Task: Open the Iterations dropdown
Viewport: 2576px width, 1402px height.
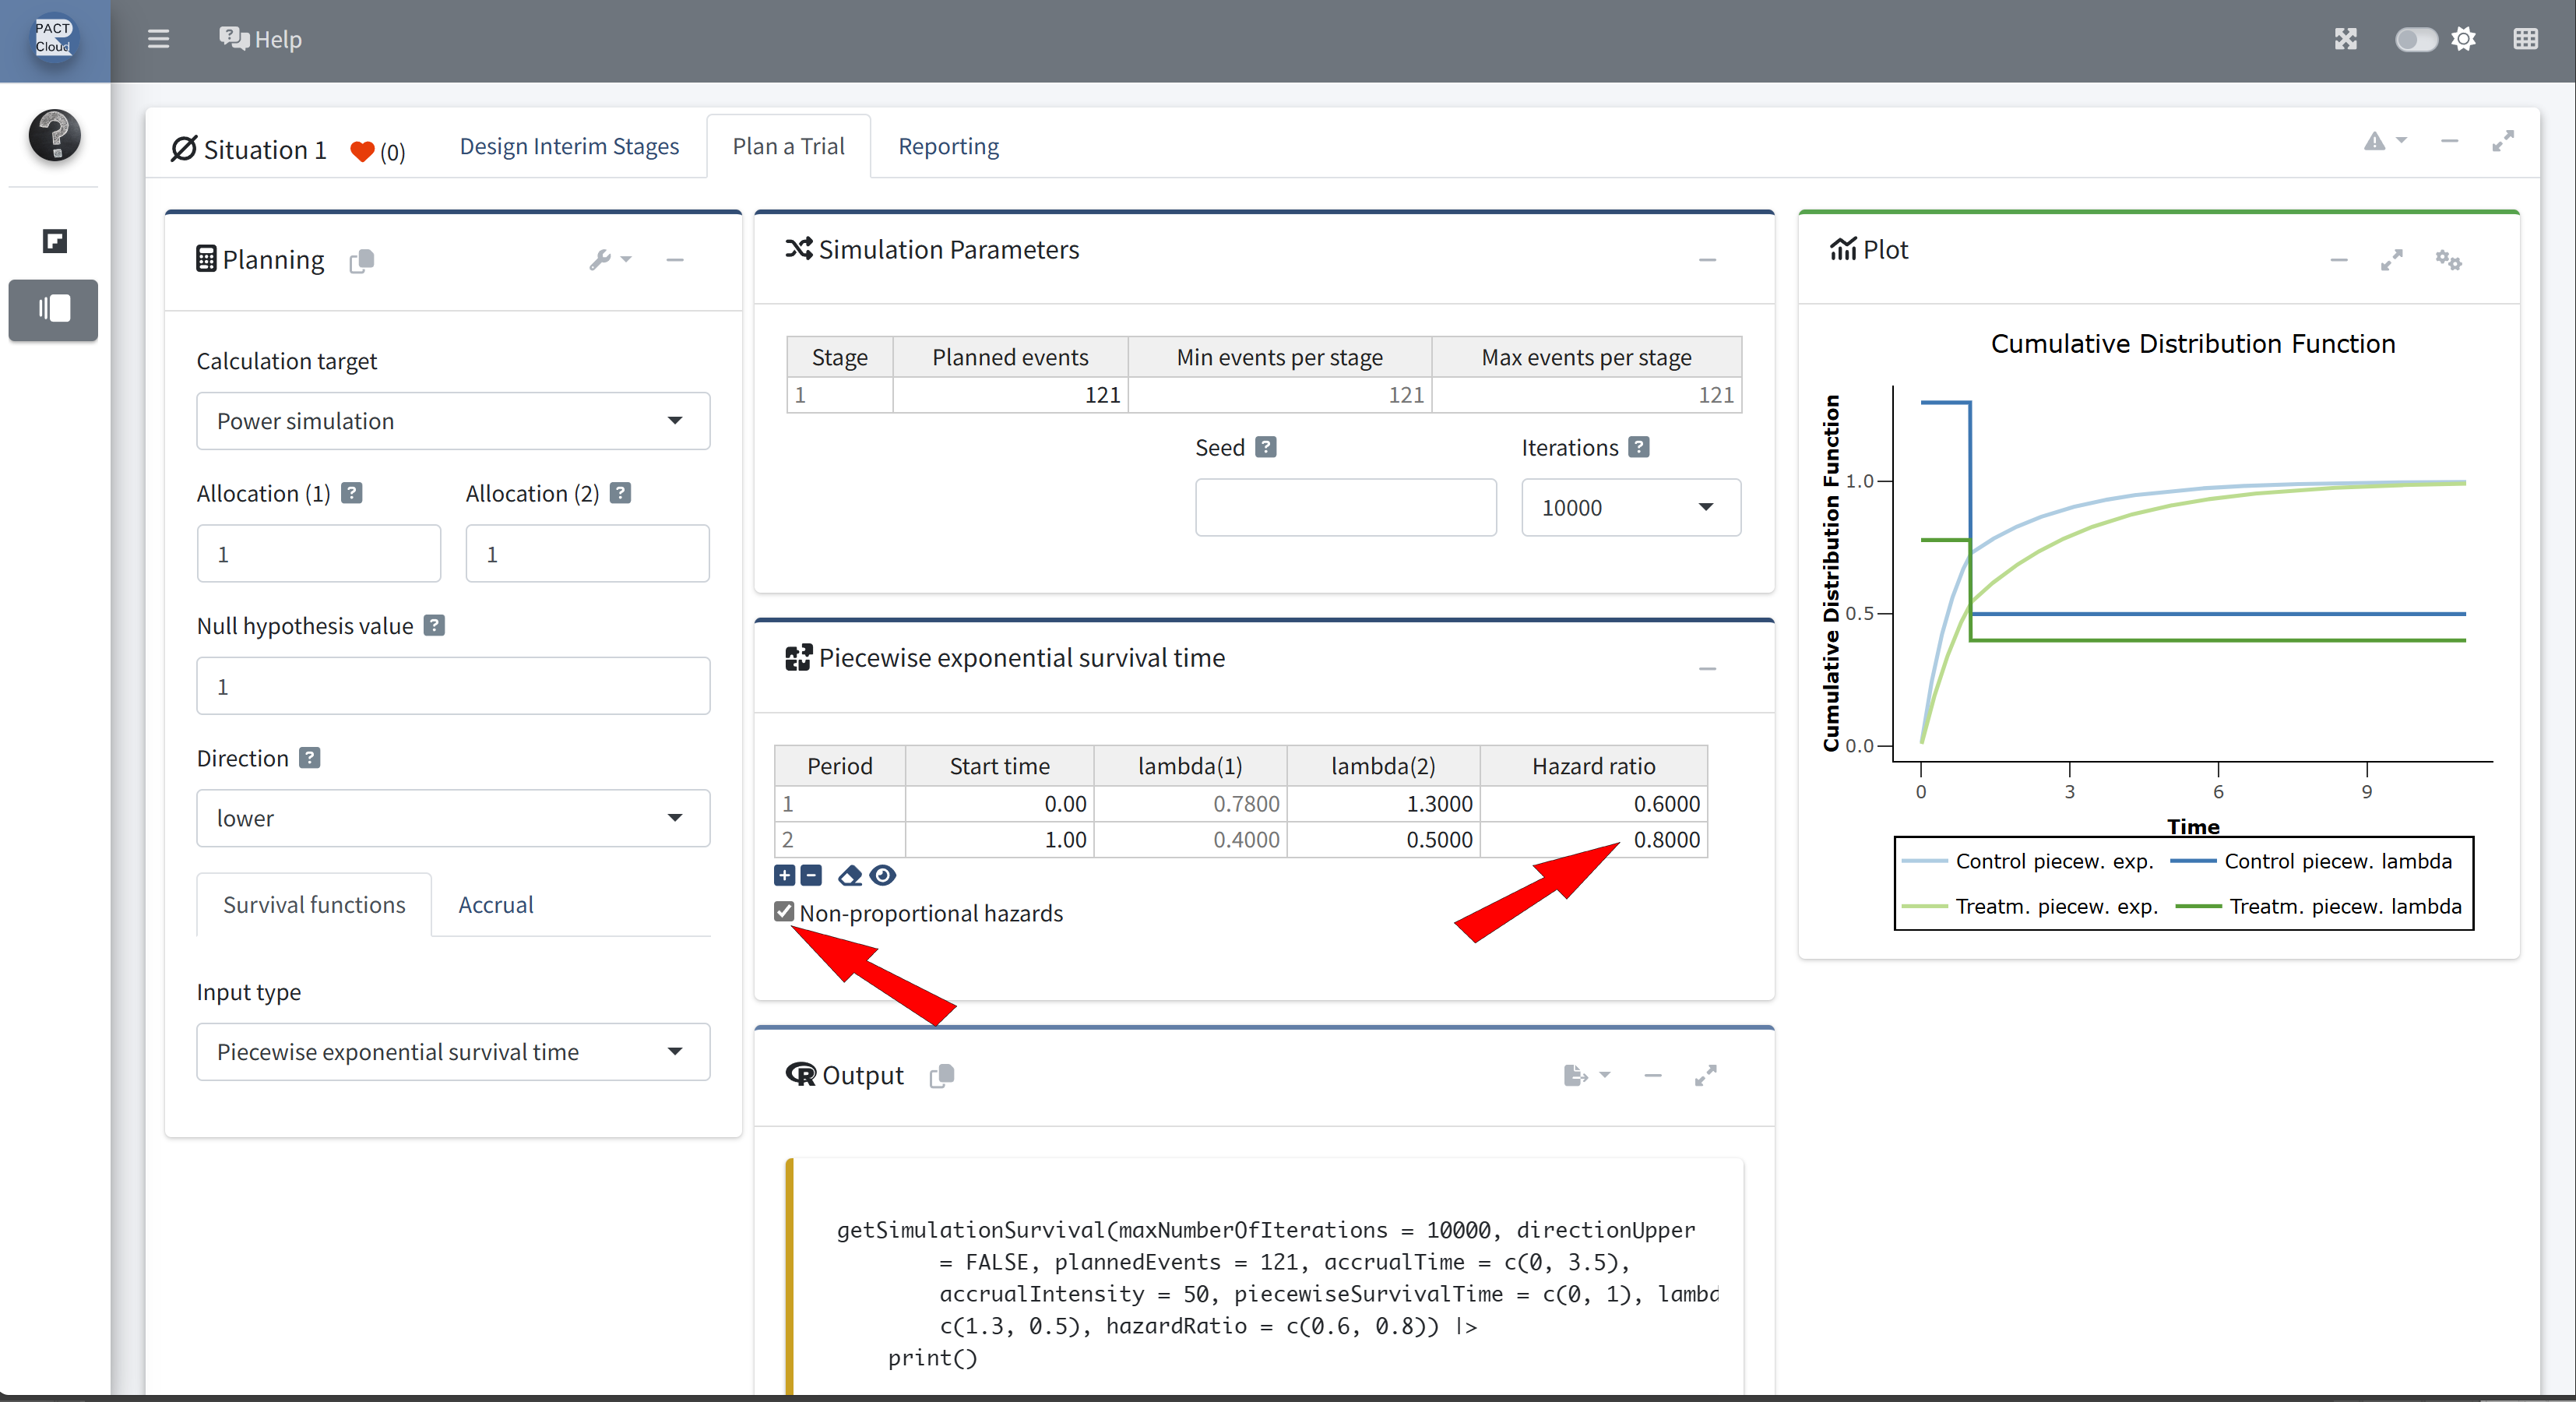Action: pyautogui.click(x=1630, y=508)
